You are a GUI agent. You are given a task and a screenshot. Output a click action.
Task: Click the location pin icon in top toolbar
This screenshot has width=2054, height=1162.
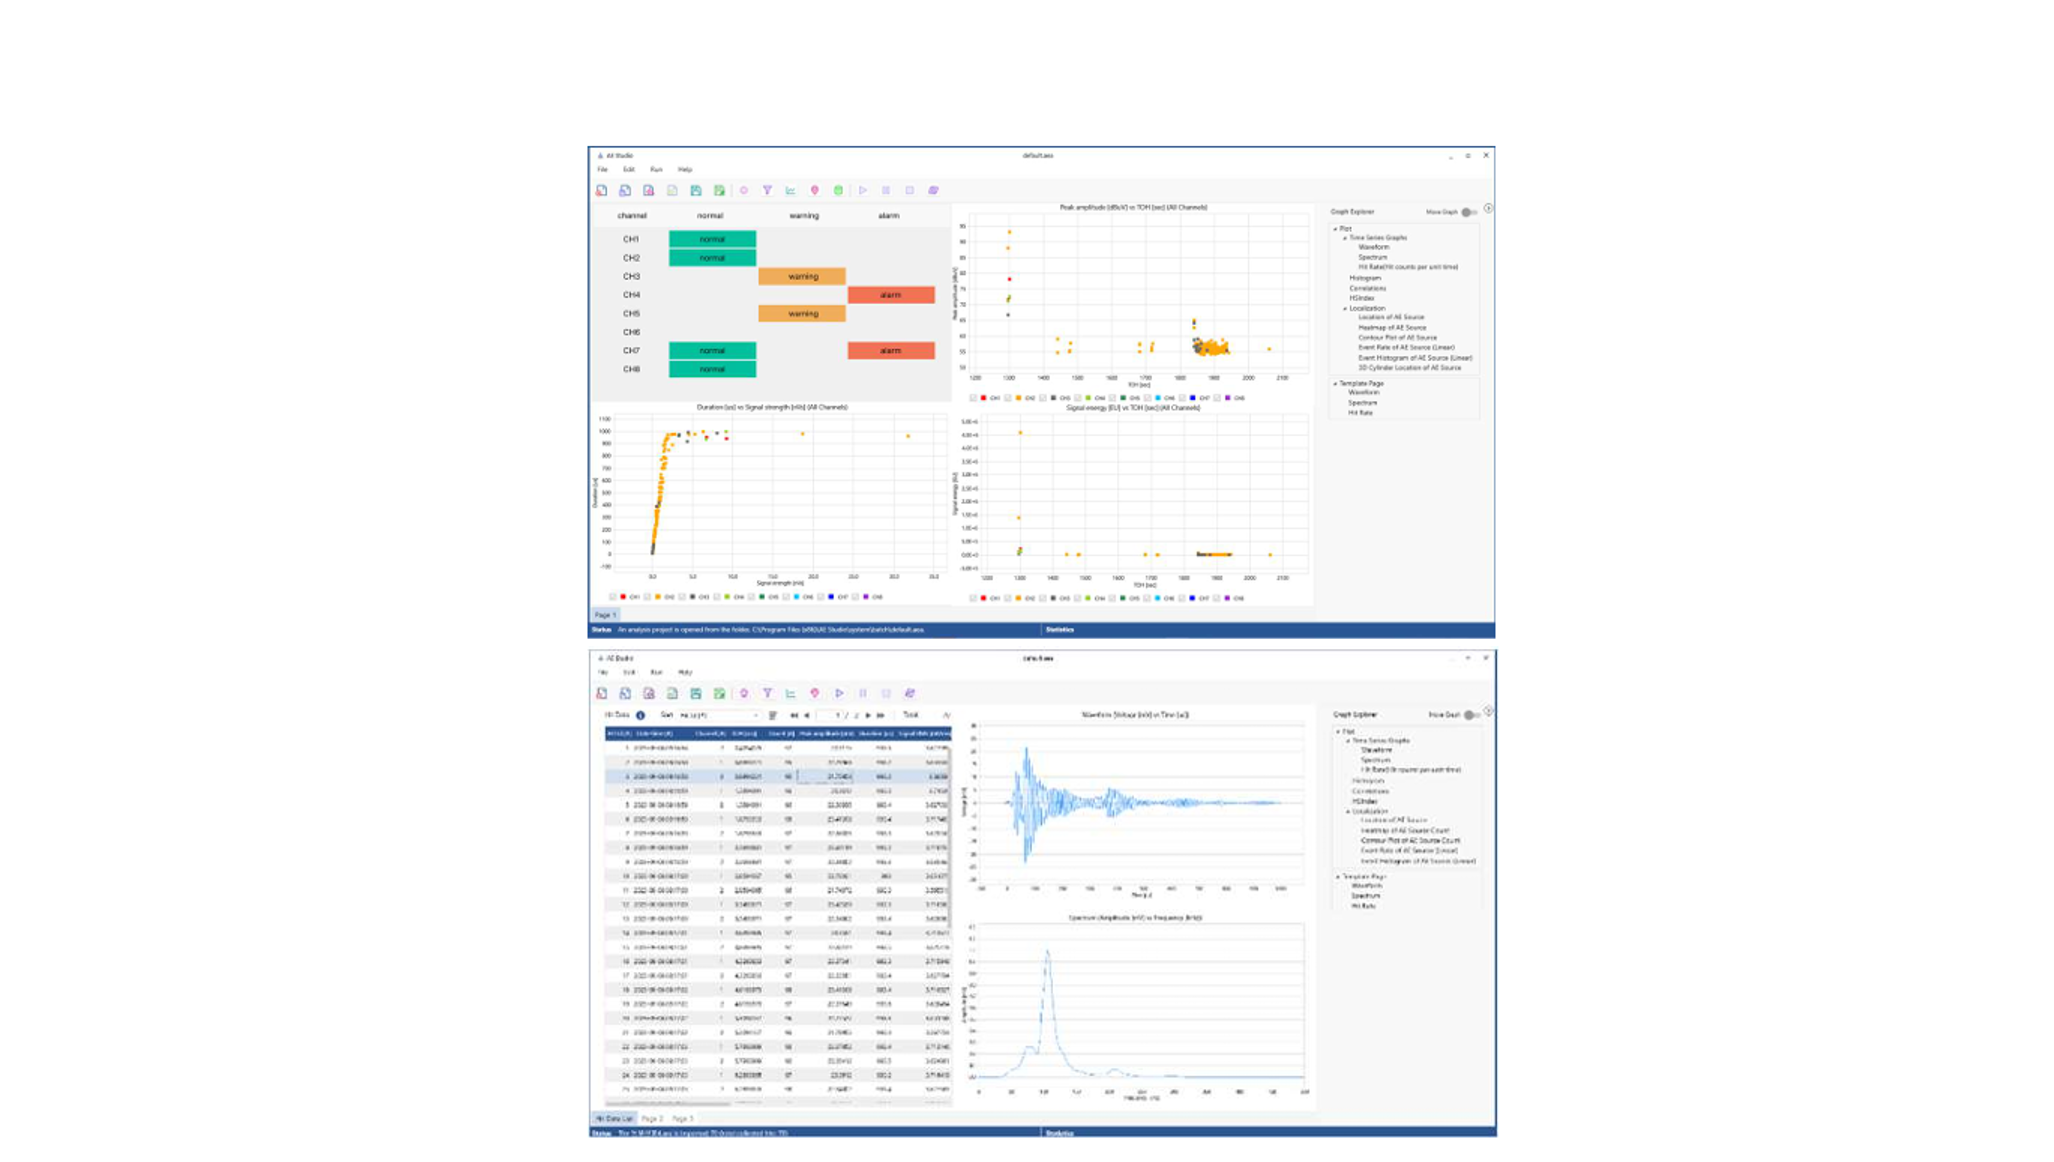tap(814, 190)
